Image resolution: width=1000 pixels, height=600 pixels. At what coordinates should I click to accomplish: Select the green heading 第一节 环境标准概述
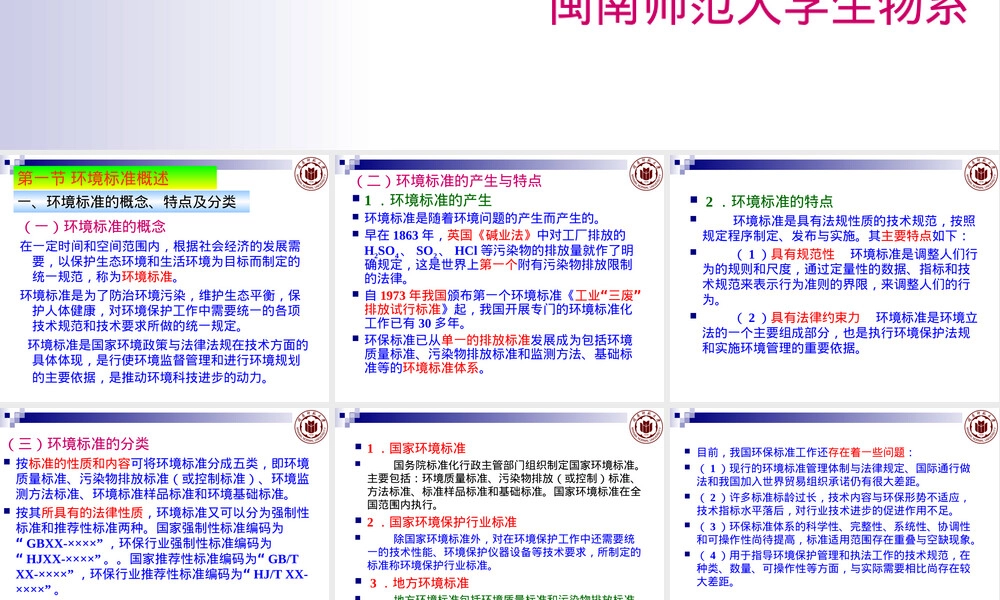click(x=115, y=178)
